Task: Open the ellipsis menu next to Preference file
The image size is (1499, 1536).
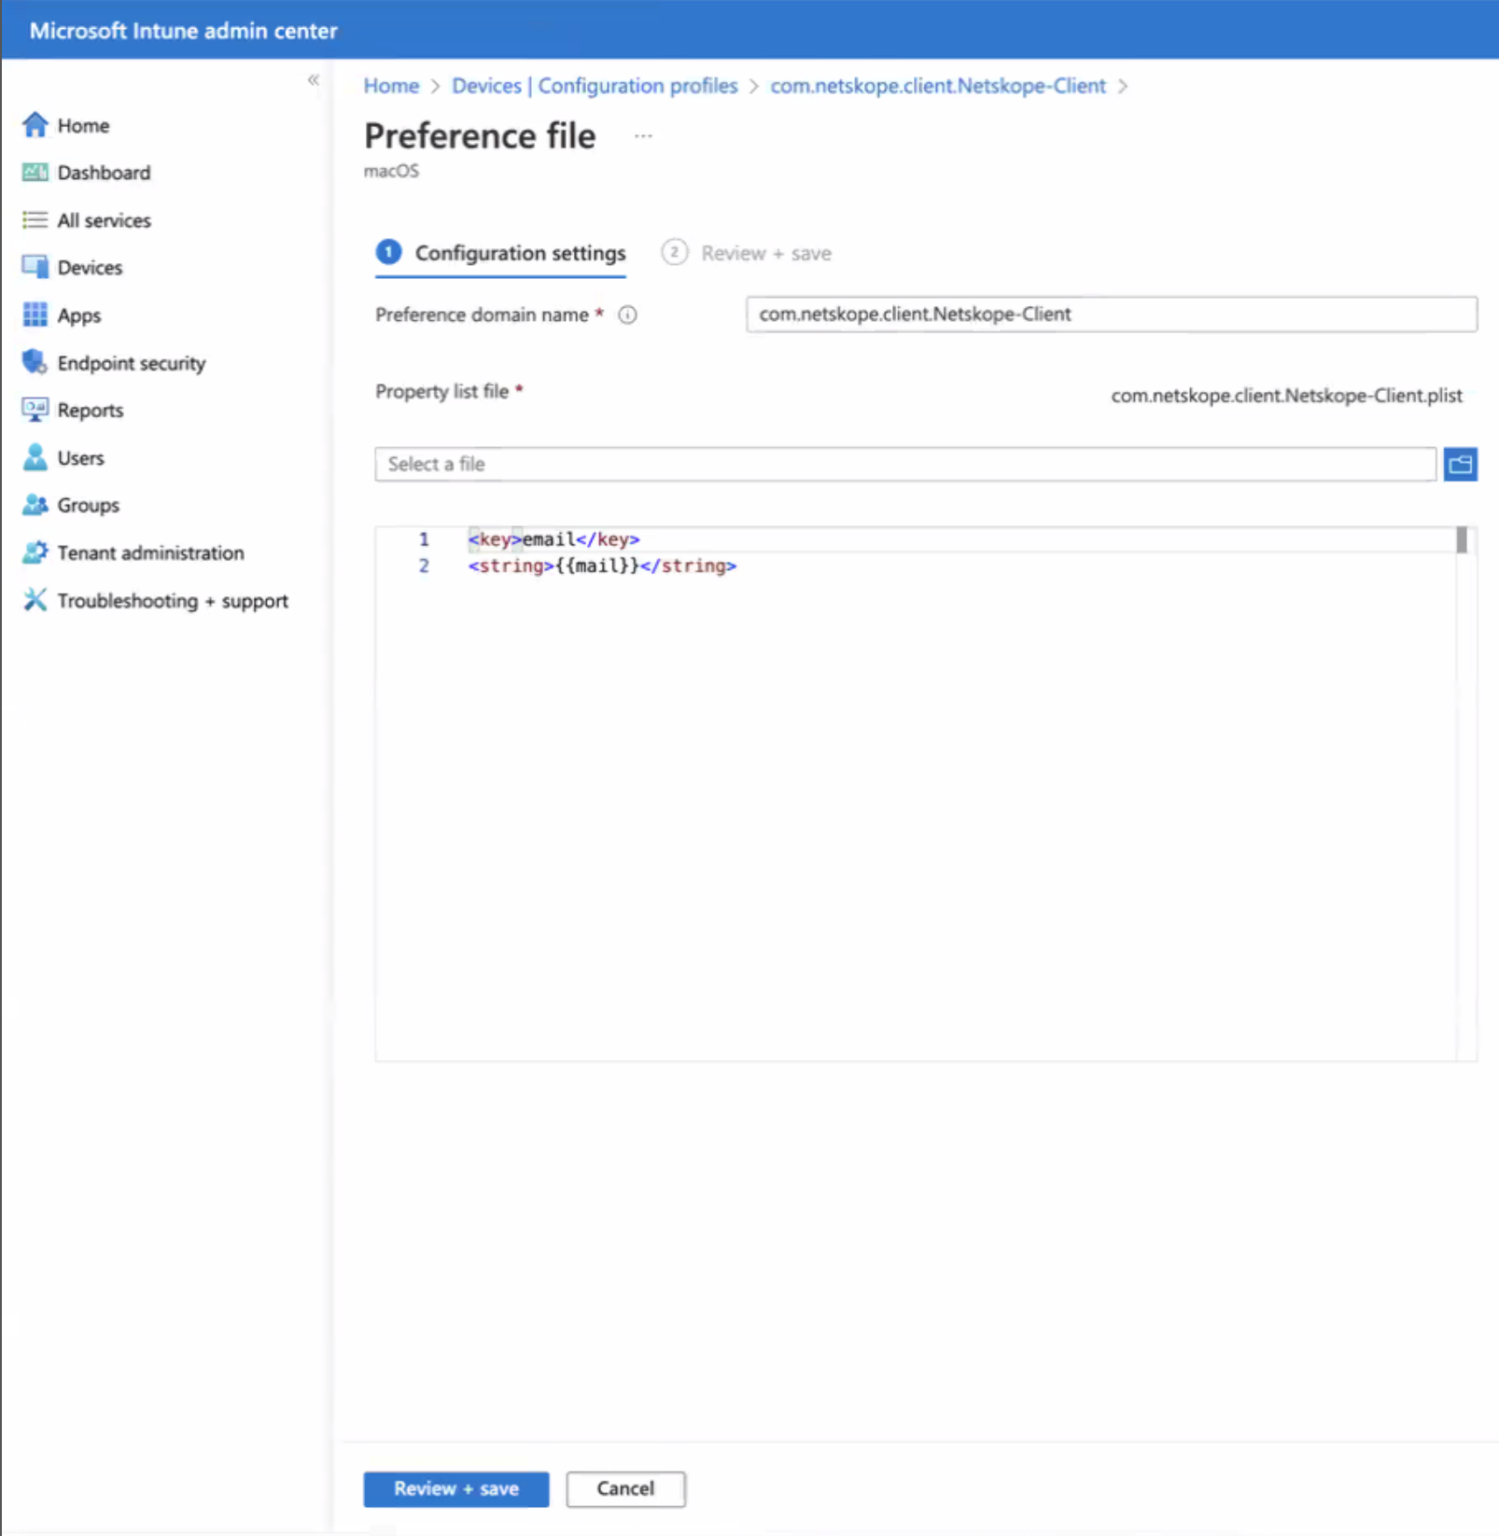Action: 643,136
